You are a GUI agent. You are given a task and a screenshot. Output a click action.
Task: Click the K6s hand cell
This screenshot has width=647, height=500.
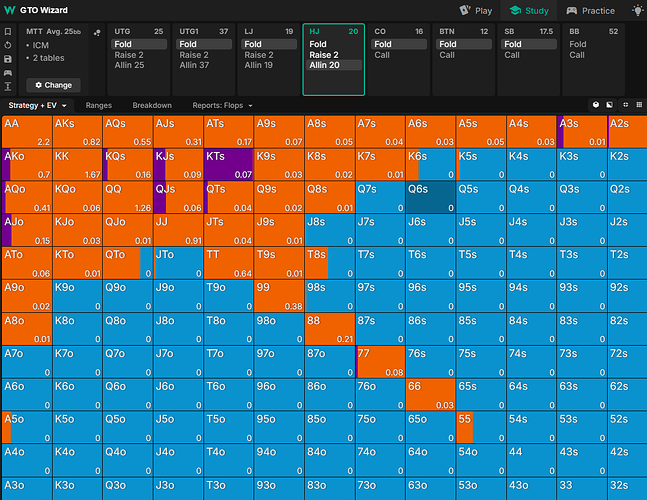tap(430, 165)
